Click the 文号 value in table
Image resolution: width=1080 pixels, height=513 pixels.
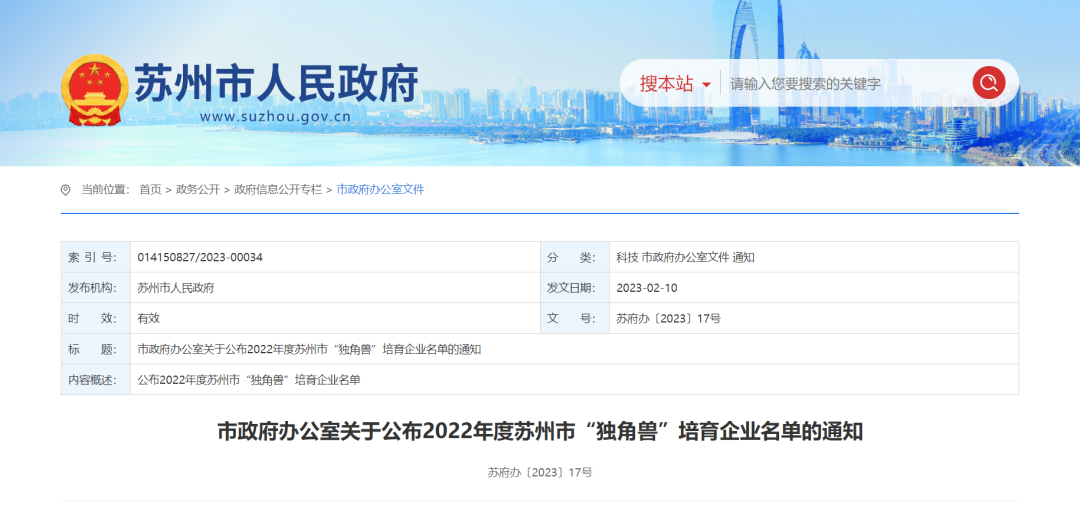[668, 318]
